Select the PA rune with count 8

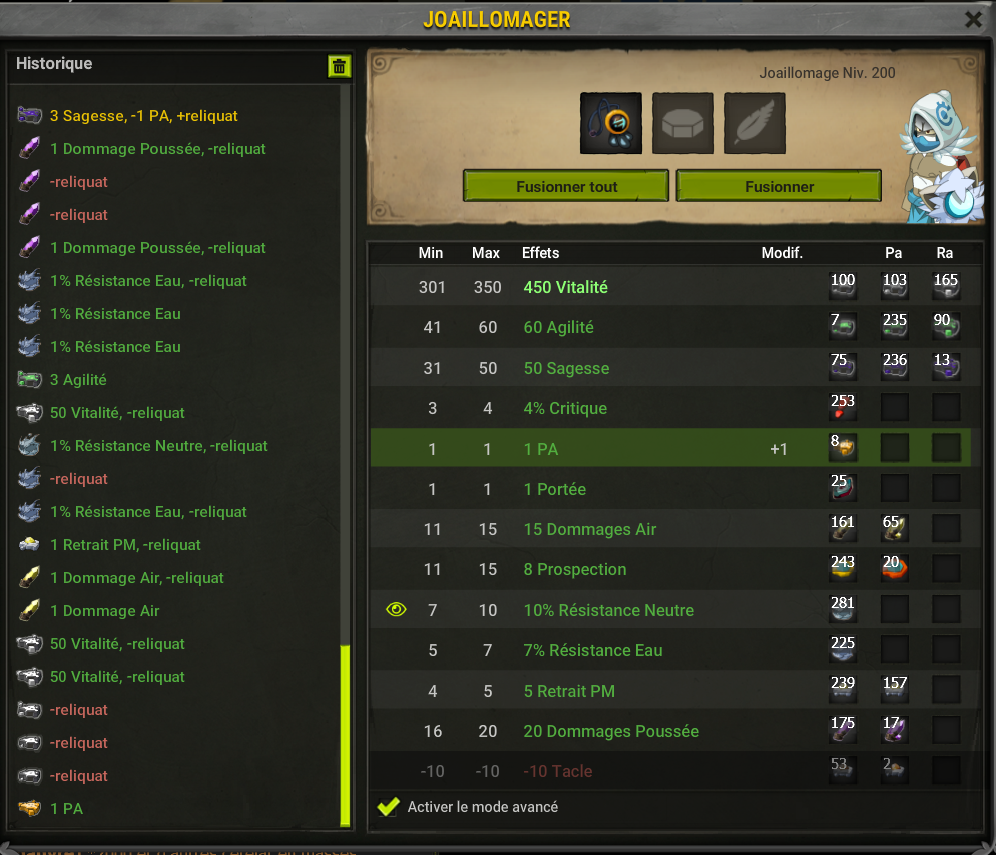(843, 447)
